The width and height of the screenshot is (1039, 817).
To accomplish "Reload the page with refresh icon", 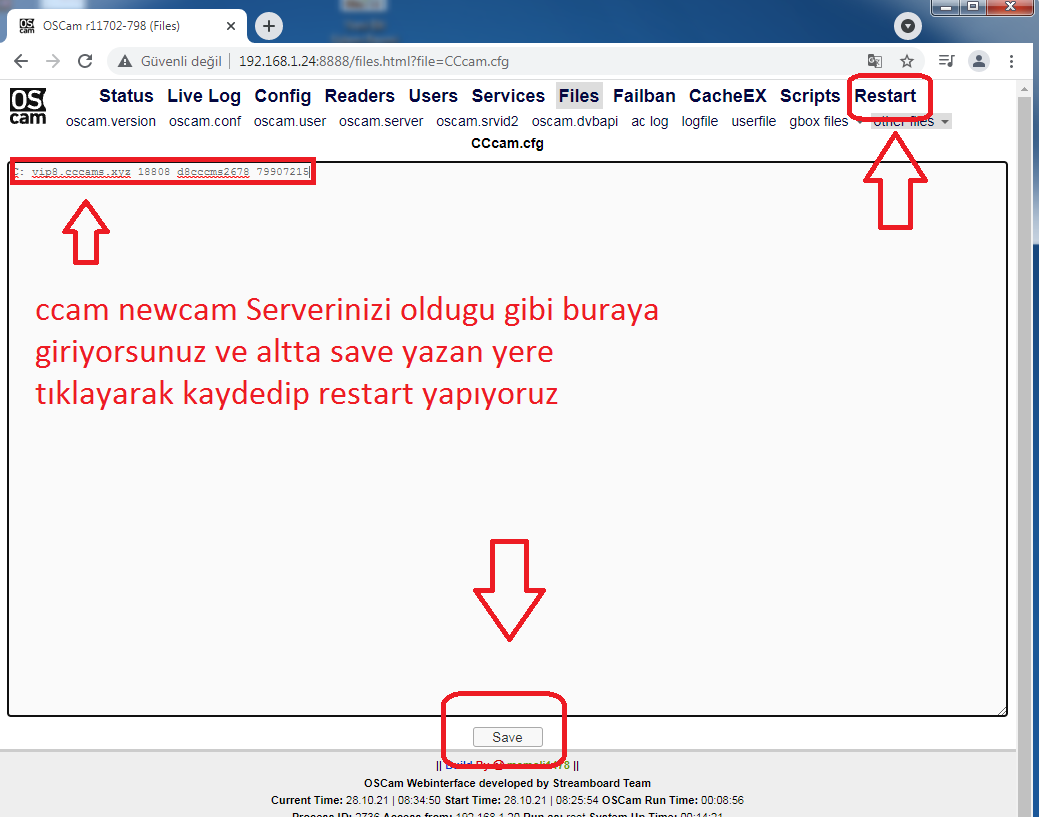I will pos(85,62).
